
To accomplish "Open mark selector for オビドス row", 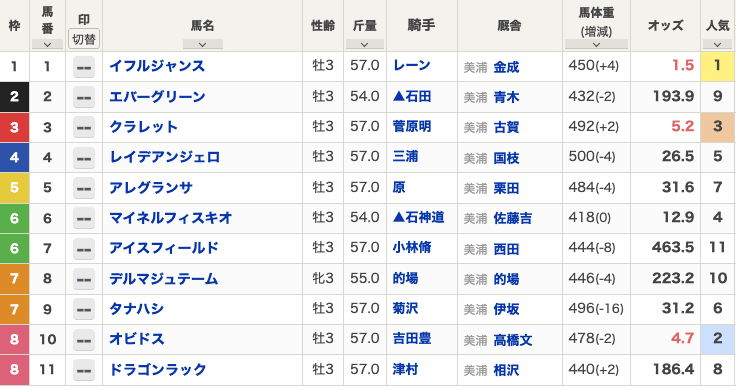I will click(x=84, y=340).
